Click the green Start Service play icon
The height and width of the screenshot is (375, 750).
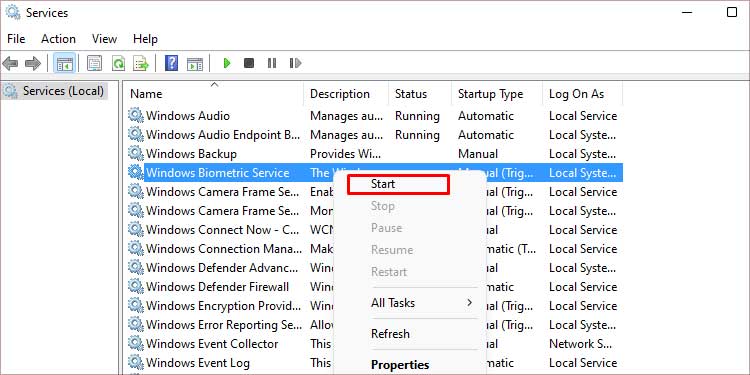[x=227, y=63]
